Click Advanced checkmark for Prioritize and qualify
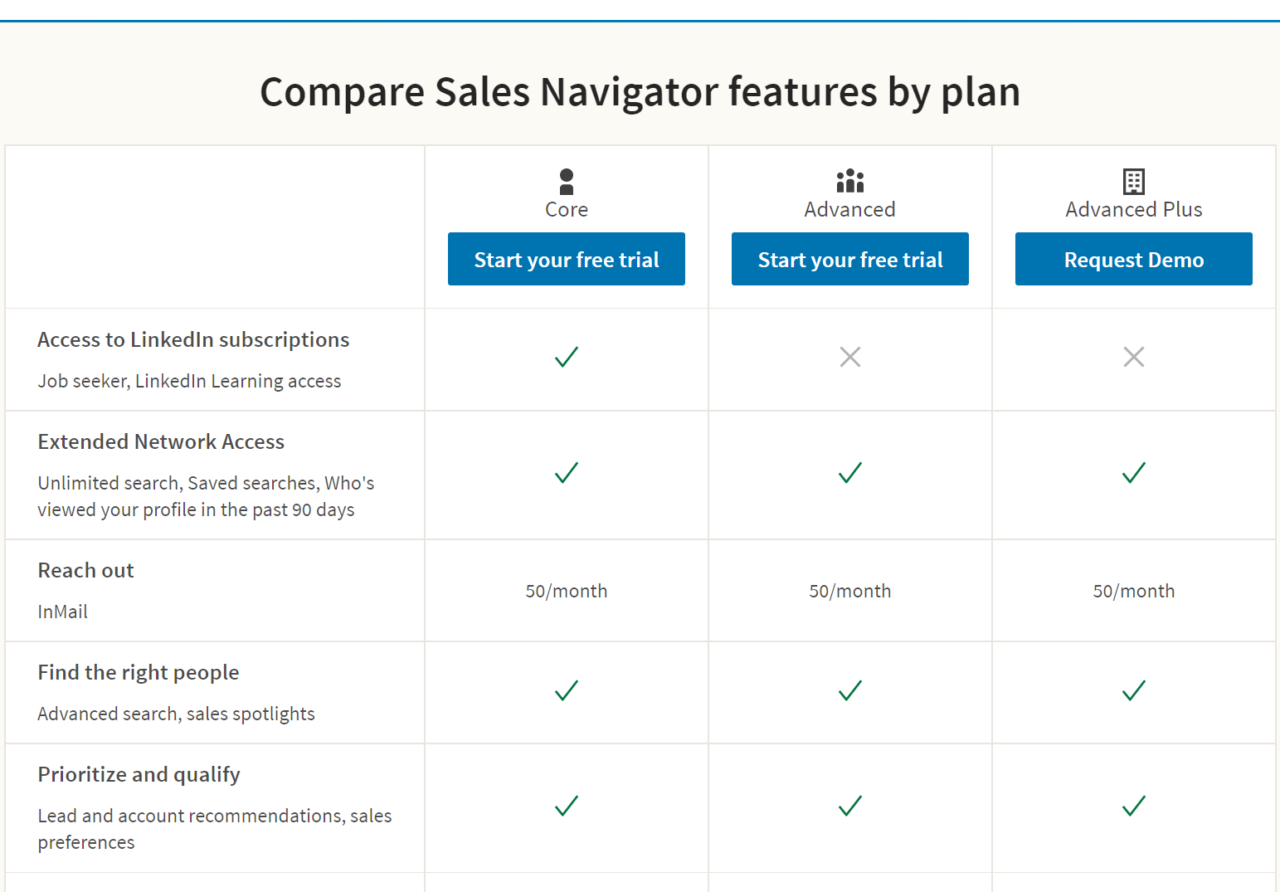Viewport: 1280px width, 892px height. coord(849,806)
